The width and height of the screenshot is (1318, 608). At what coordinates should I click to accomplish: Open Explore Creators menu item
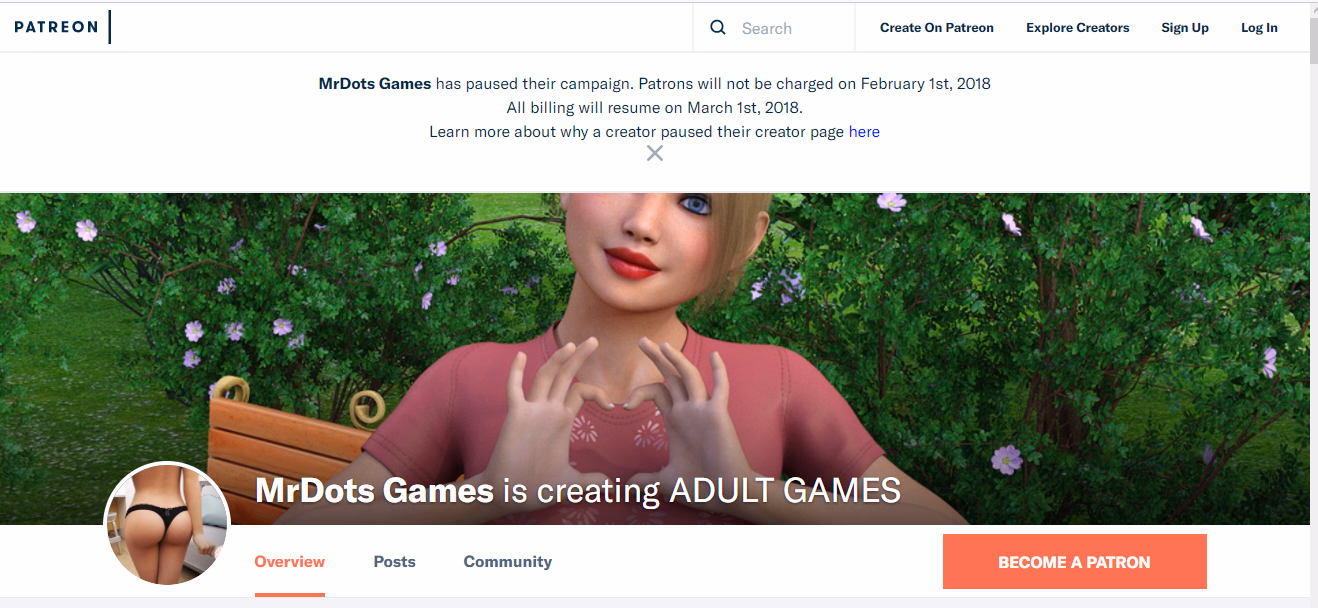(1078, 28)
